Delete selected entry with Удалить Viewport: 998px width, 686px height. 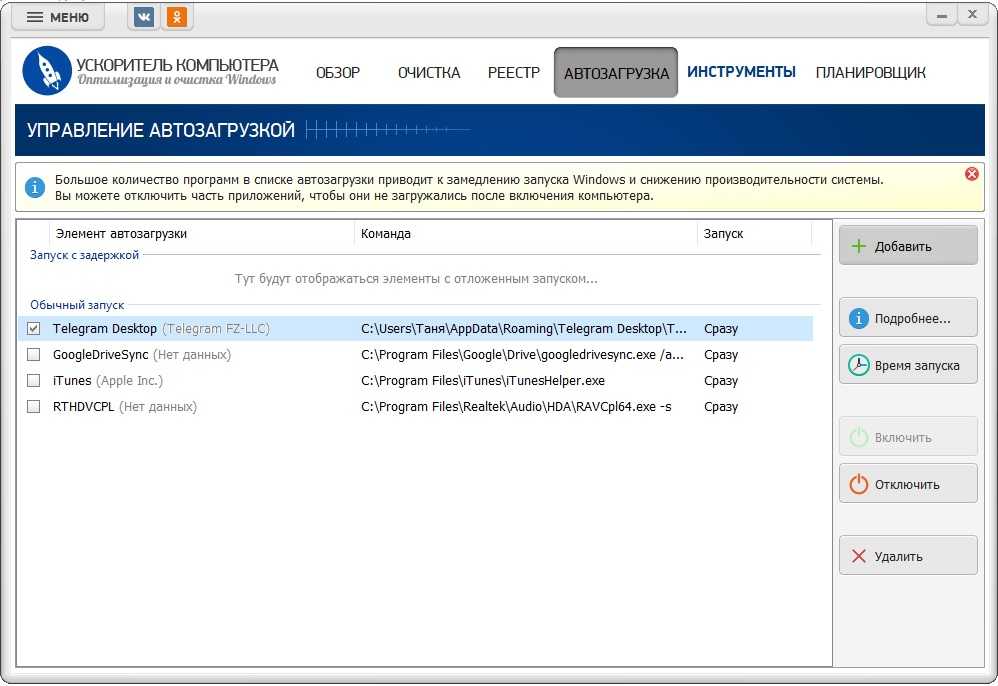[x=907, y=556]
